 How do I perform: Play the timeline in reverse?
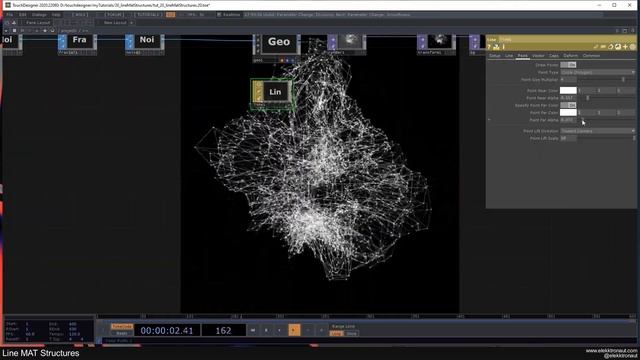pos(280,330)
